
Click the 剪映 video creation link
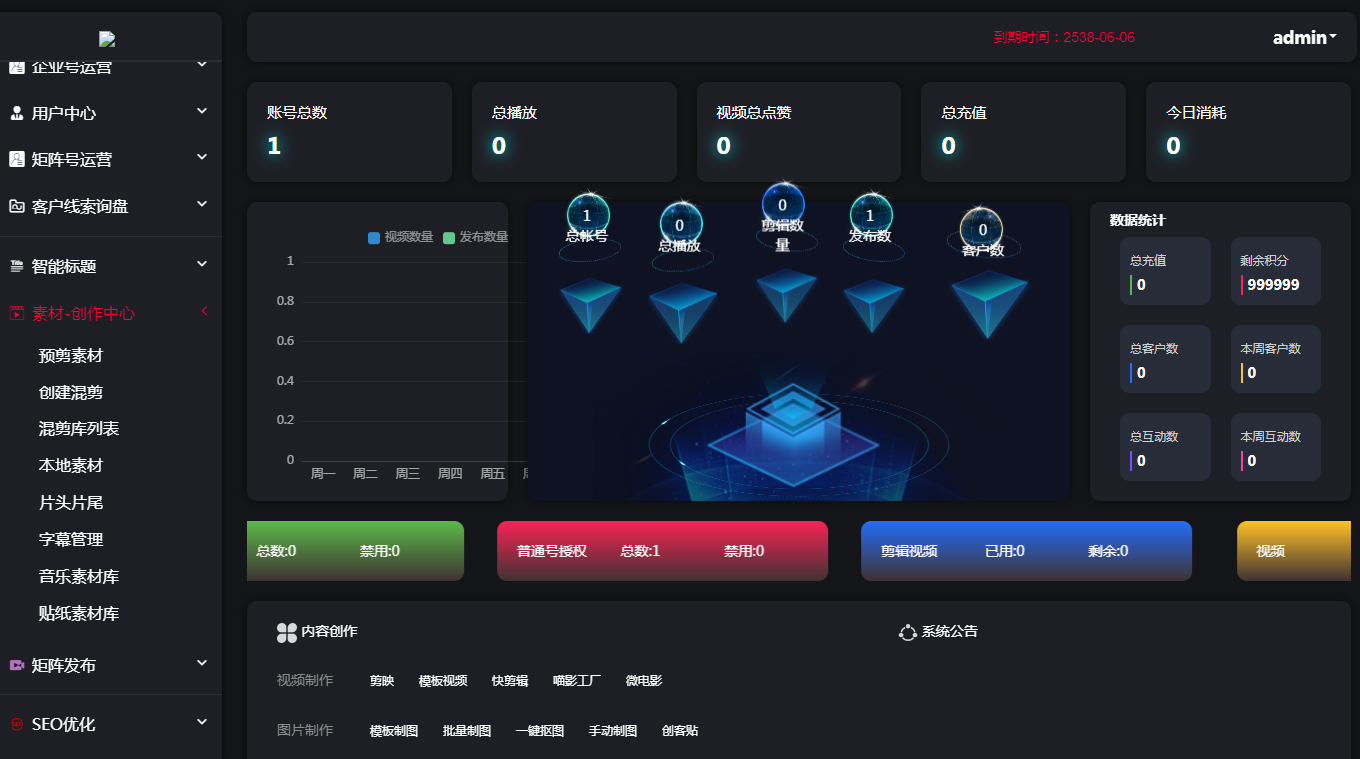coord(382,681)
